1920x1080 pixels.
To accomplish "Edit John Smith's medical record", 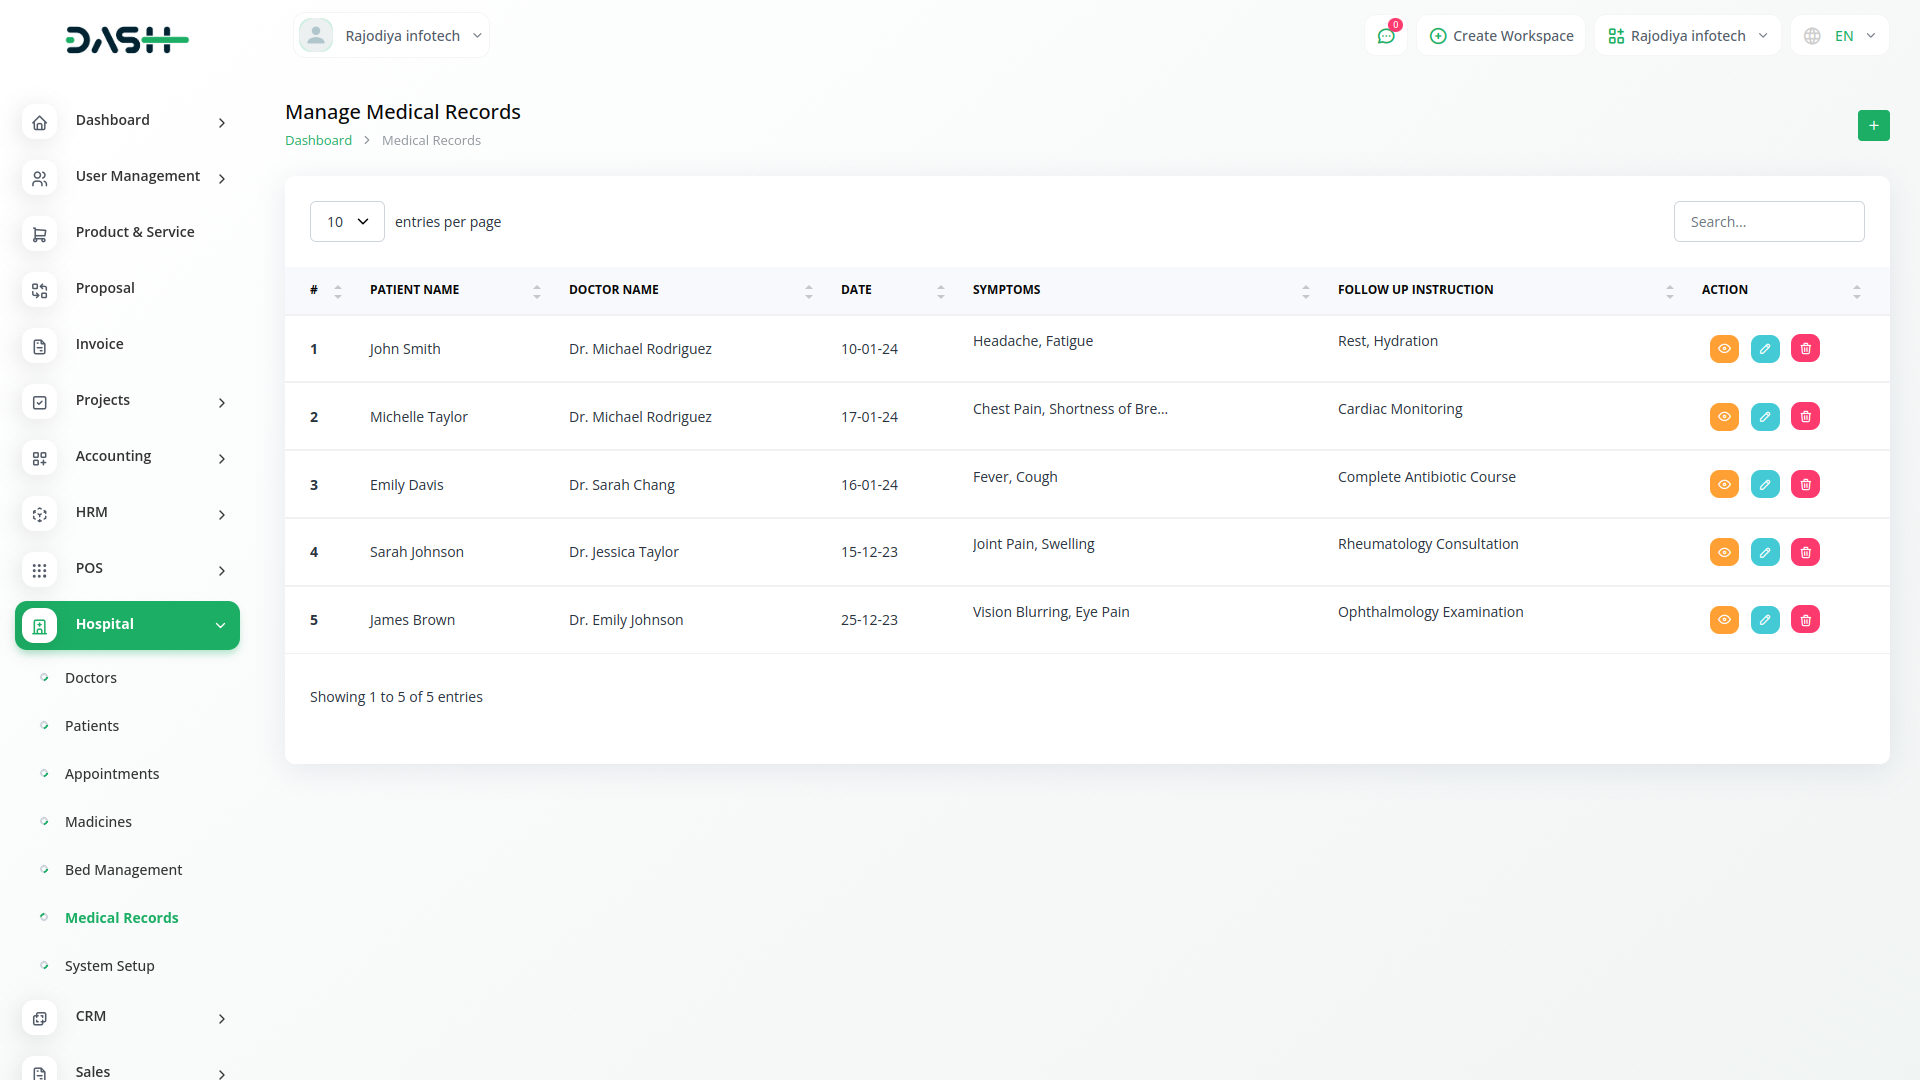I will pos(1765,349).
